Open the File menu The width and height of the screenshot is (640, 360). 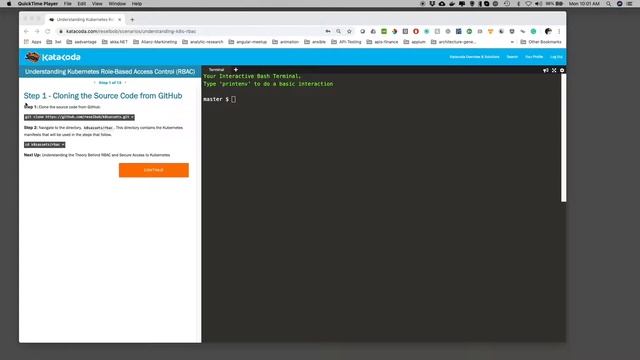pyautogui.click(x=68, y=4)
